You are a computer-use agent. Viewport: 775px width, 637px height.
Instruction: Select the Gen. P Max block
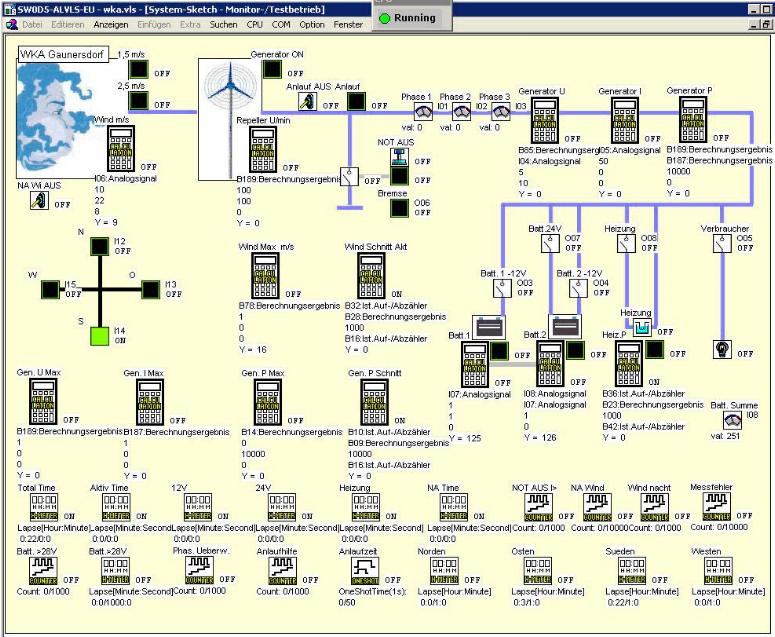tap(267, 402)
